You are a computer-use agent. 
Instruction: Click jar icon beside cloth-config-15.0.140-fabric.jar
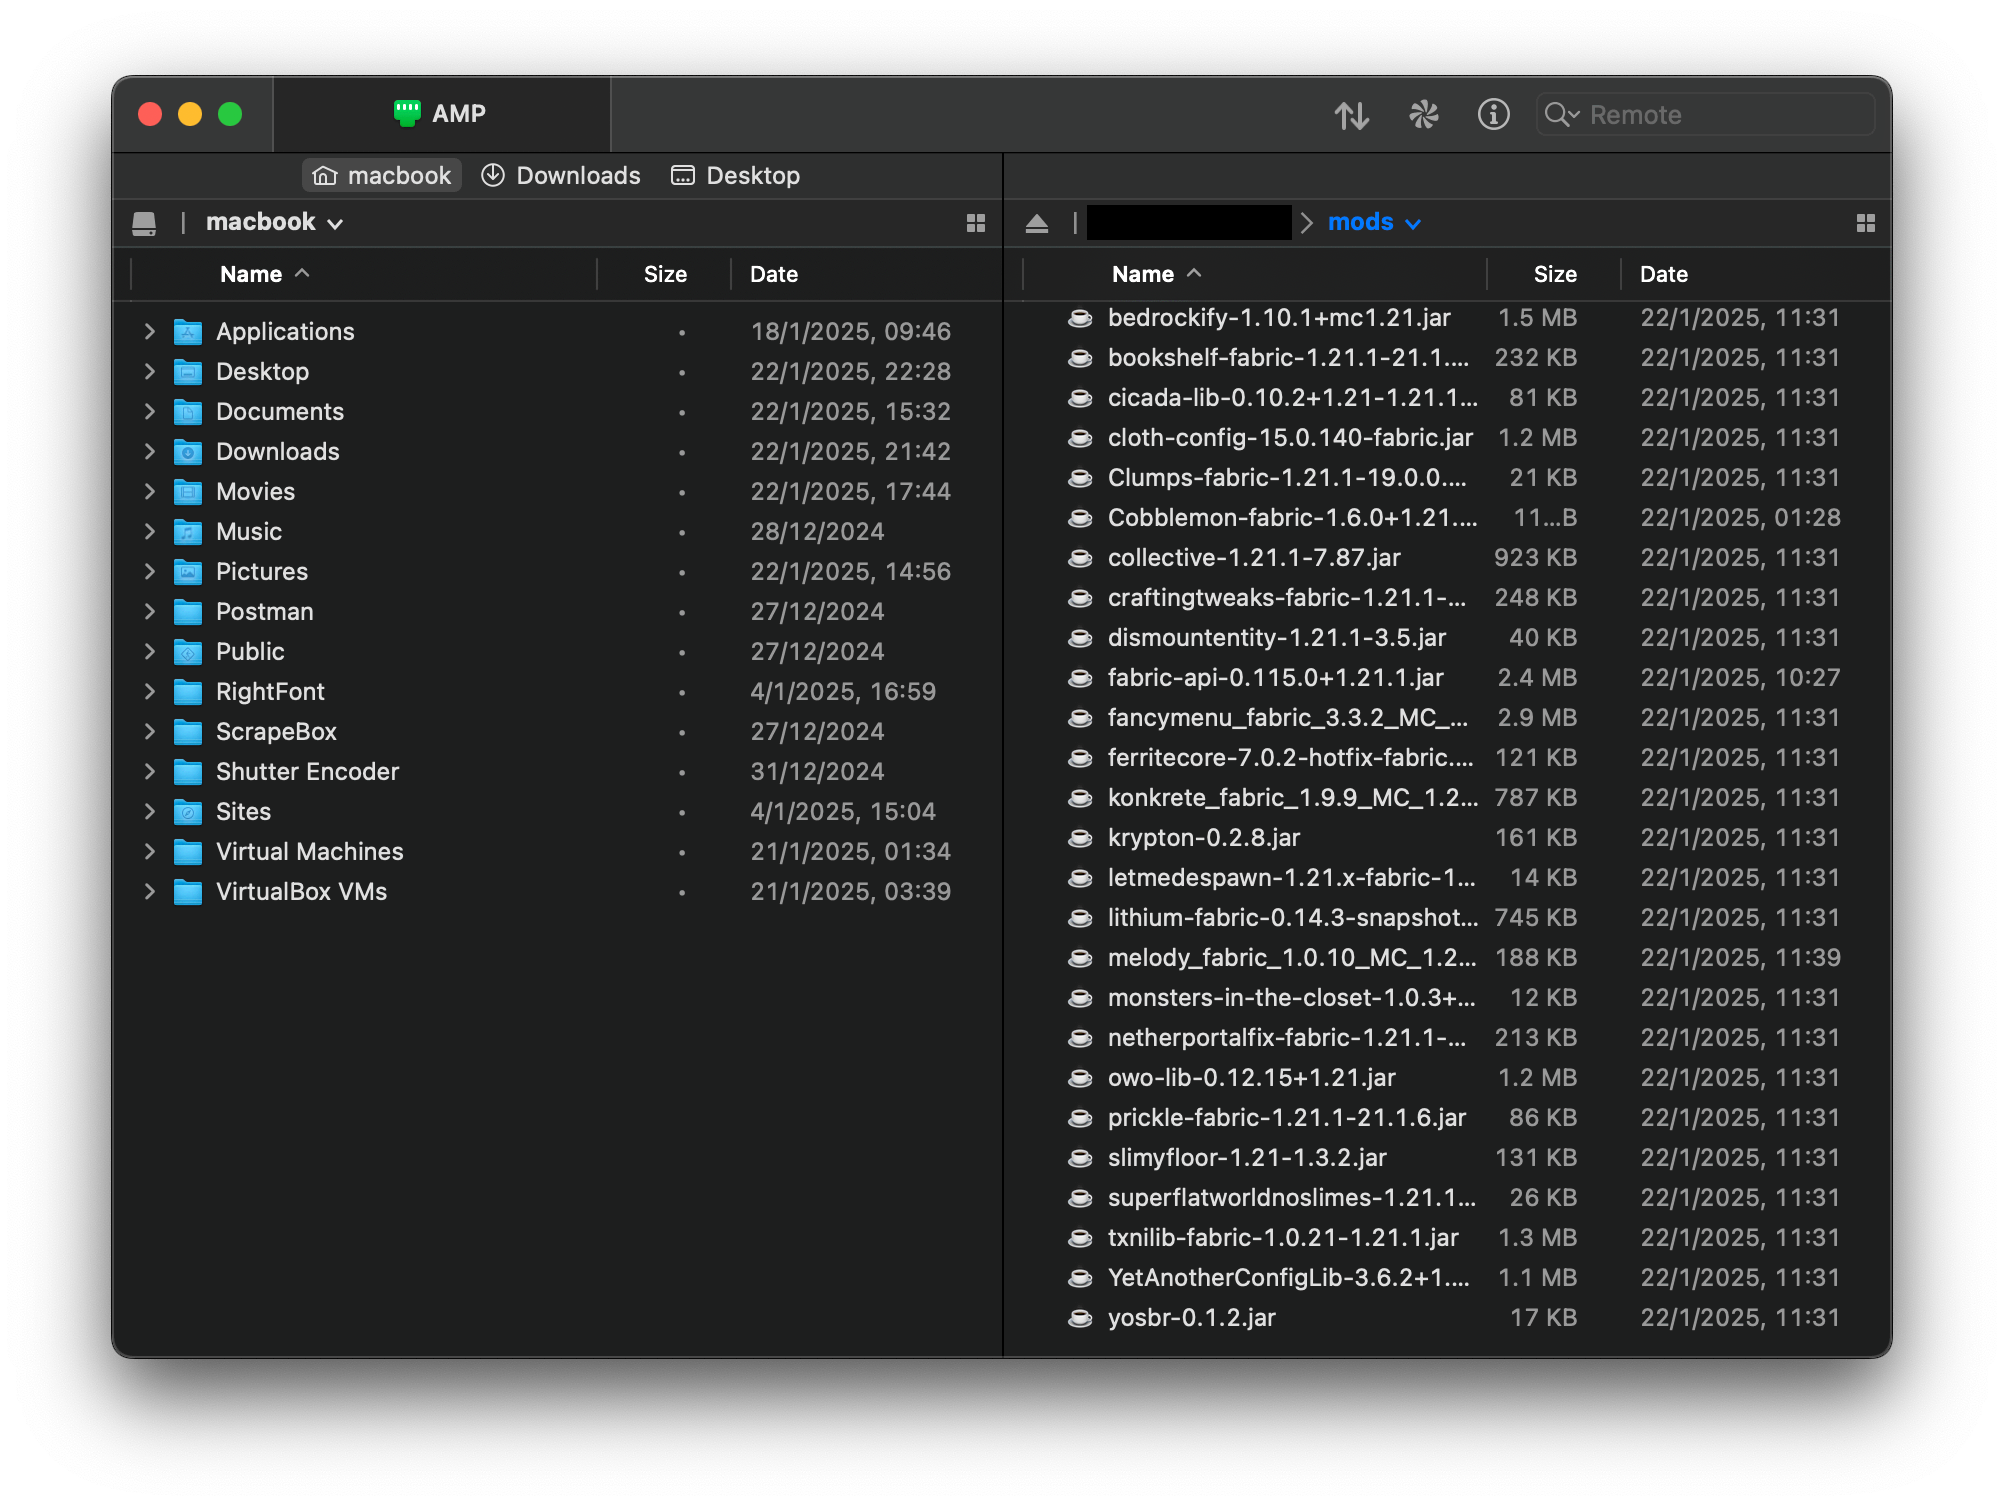[x=1080, y=438]
